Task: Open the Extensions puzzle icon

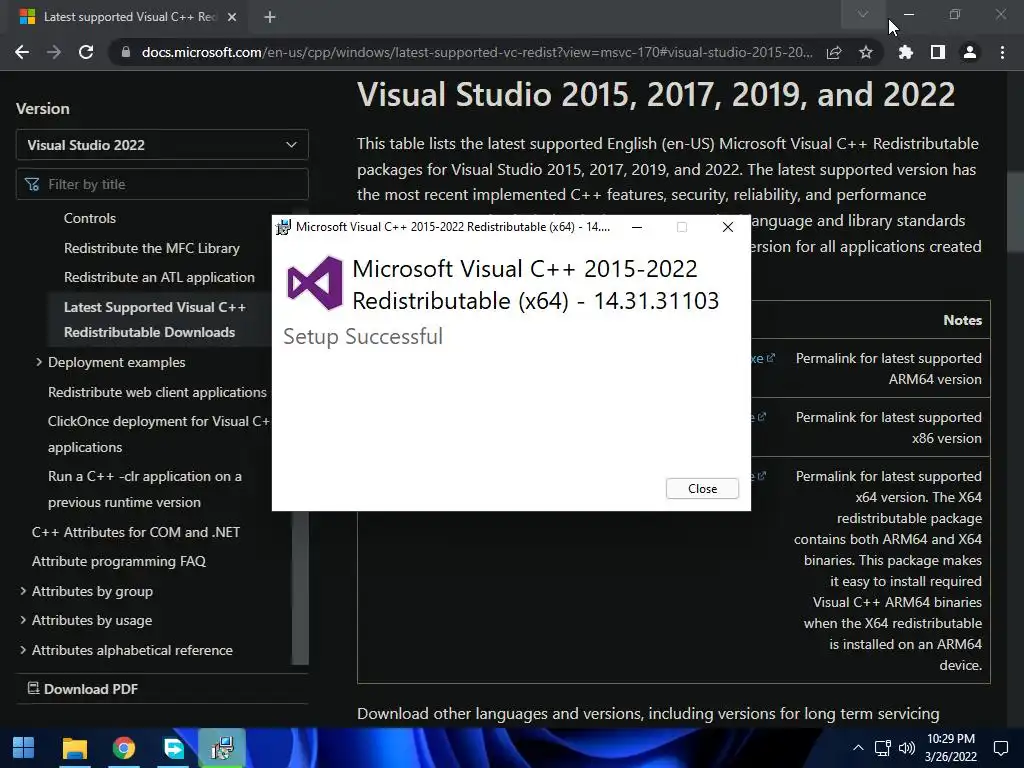Action: [x=906, y=52]
